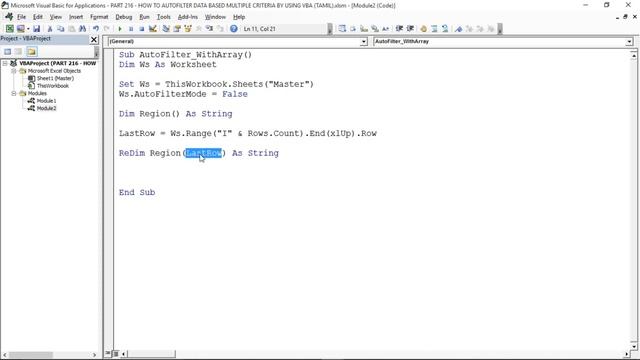Click the Copy icon in toolbar
This screenshot has width=640, height=360.
60,29
